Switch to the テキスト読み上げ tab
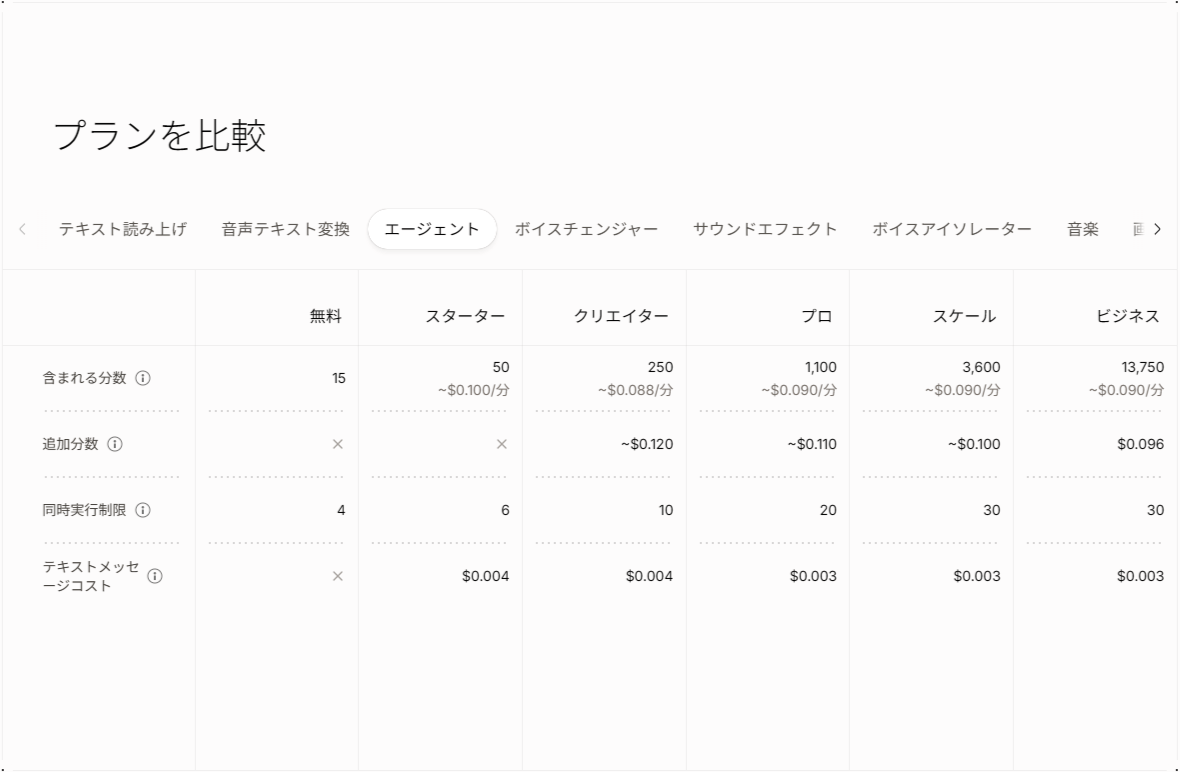 point(122,229)
